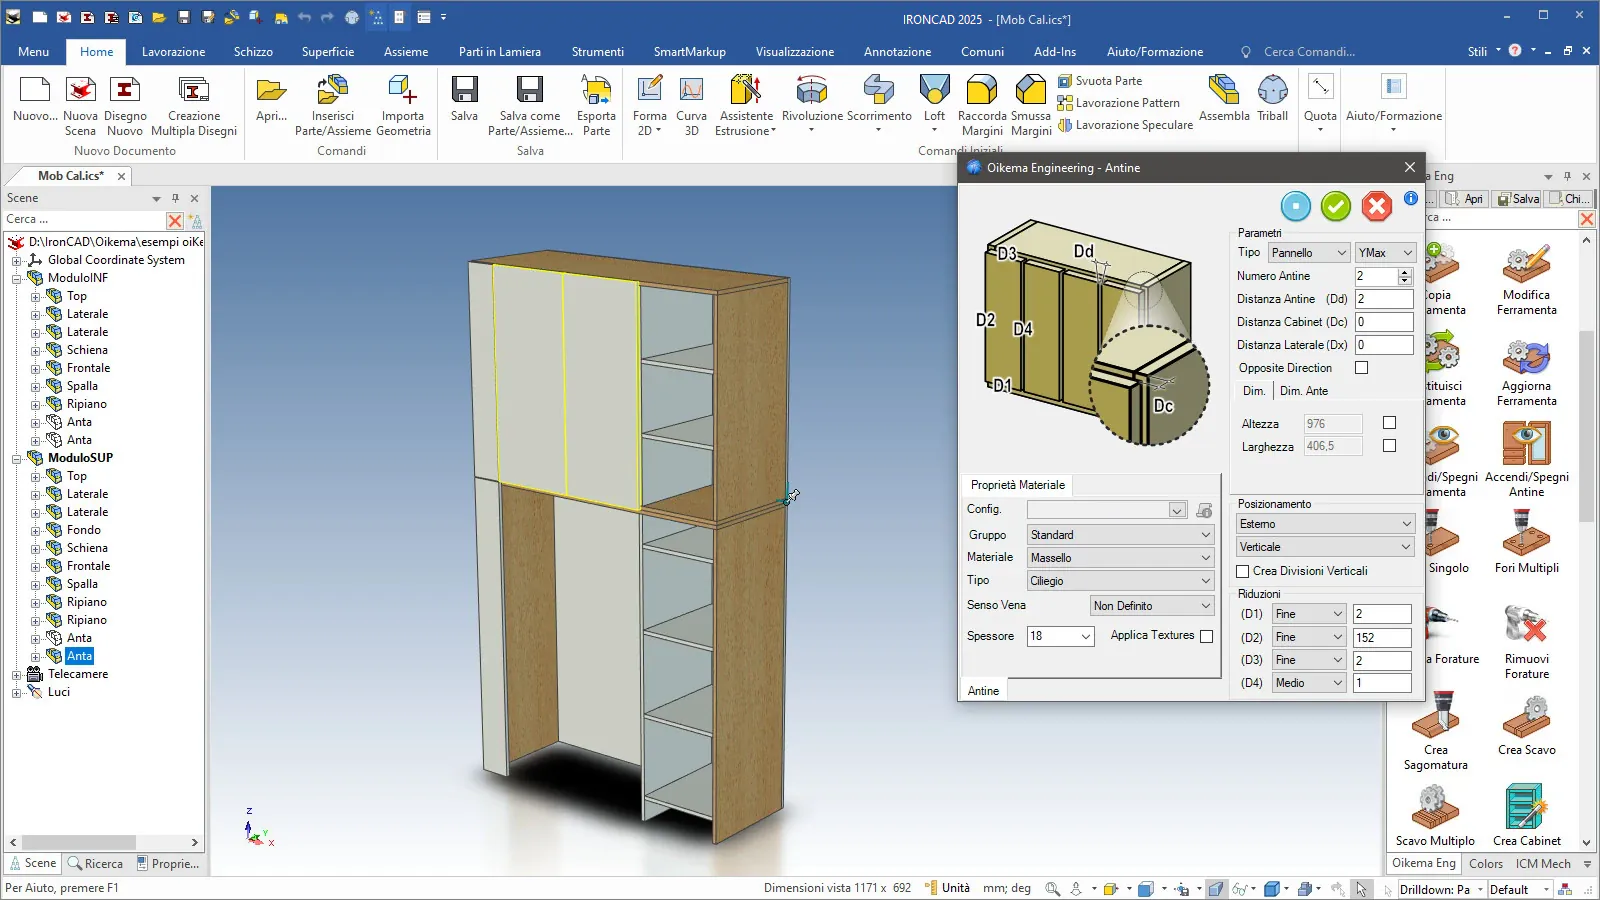Open the Materiale dropdown showing Massello
This screenshot has height=900, width=1600.
pyautogui.click(x=1119, y=558)
